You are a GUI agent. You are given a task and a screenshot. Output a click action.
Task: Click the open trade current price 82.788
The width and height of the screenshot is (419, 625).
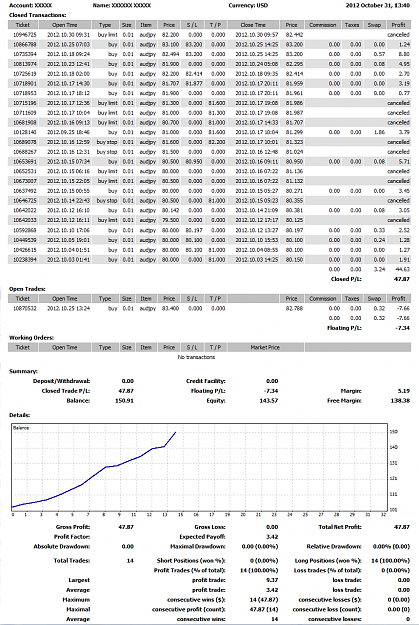pos(294,309)
